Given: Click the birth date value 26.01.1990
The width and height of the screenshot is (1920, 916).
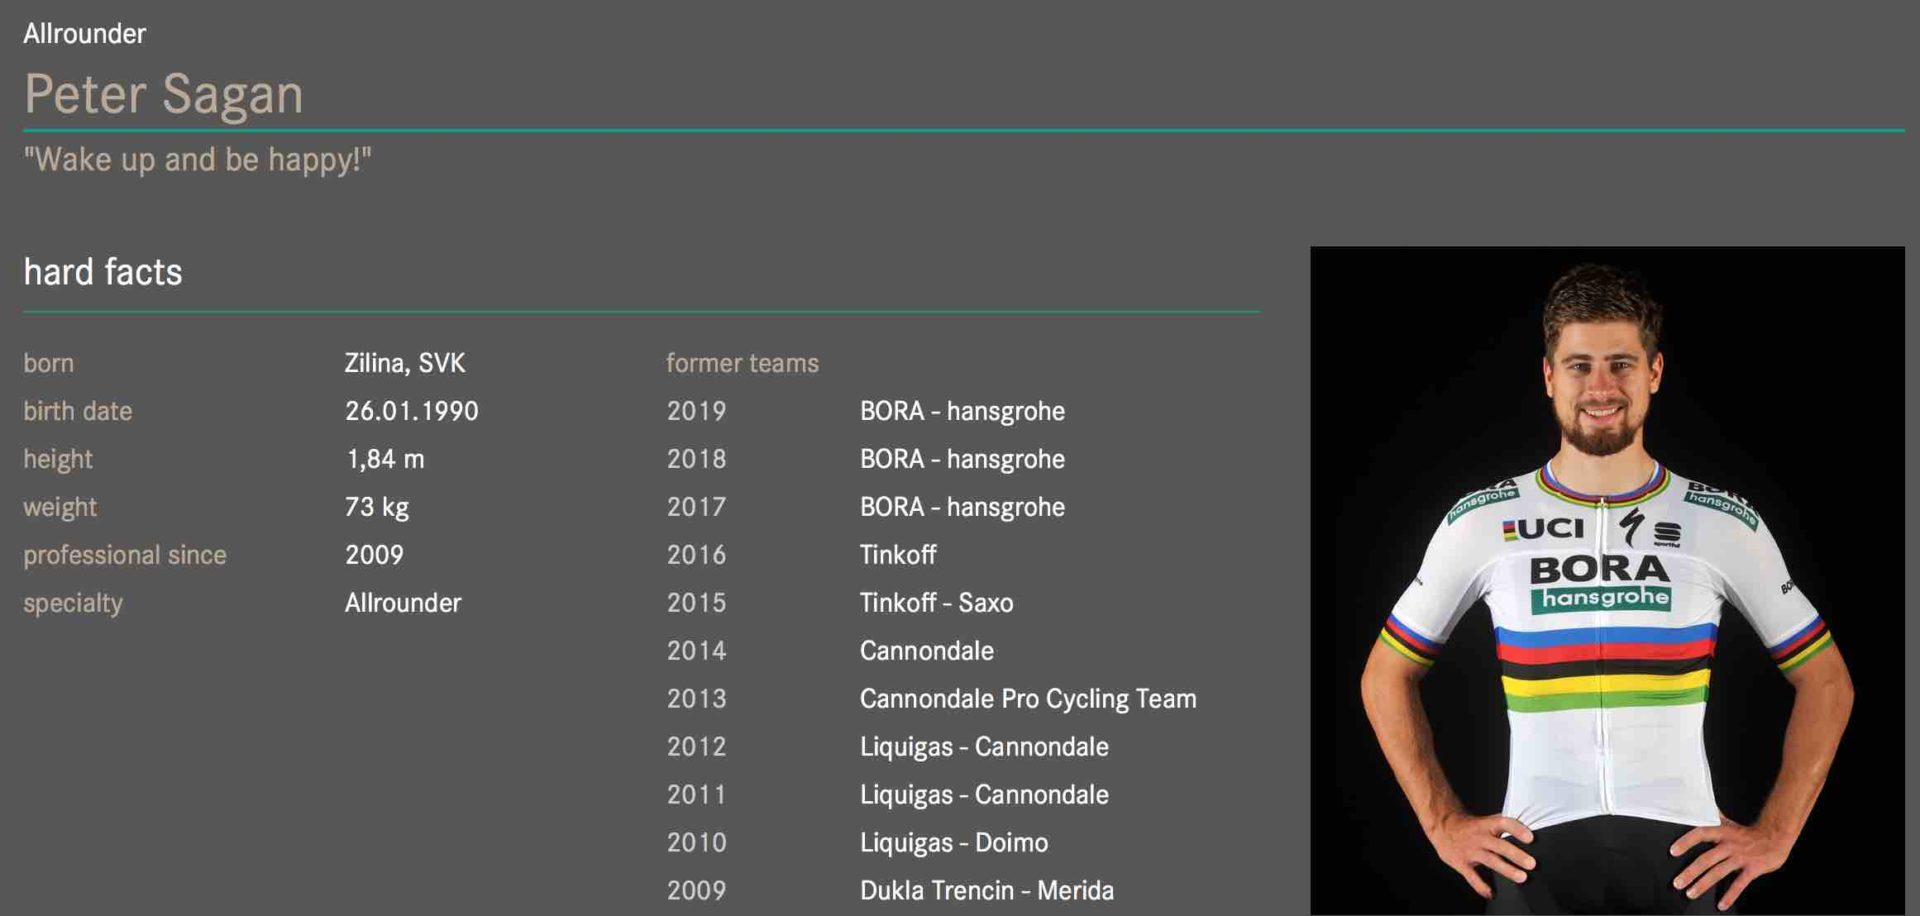Looking at the screenshot, I should (x=411, y=411).
